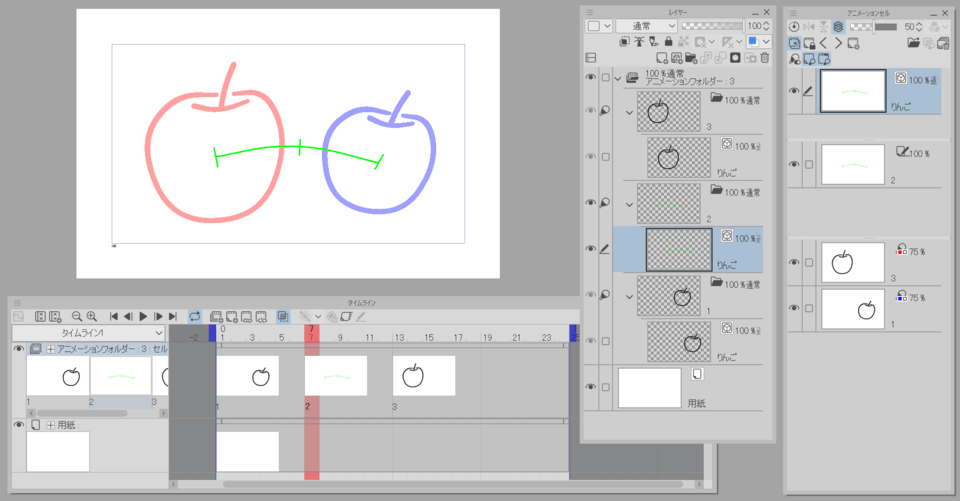This screenshot has height=501, width=960.
Task: Adjust the onion skin opacity slider in Animation Cels
Action: [873, 26]
